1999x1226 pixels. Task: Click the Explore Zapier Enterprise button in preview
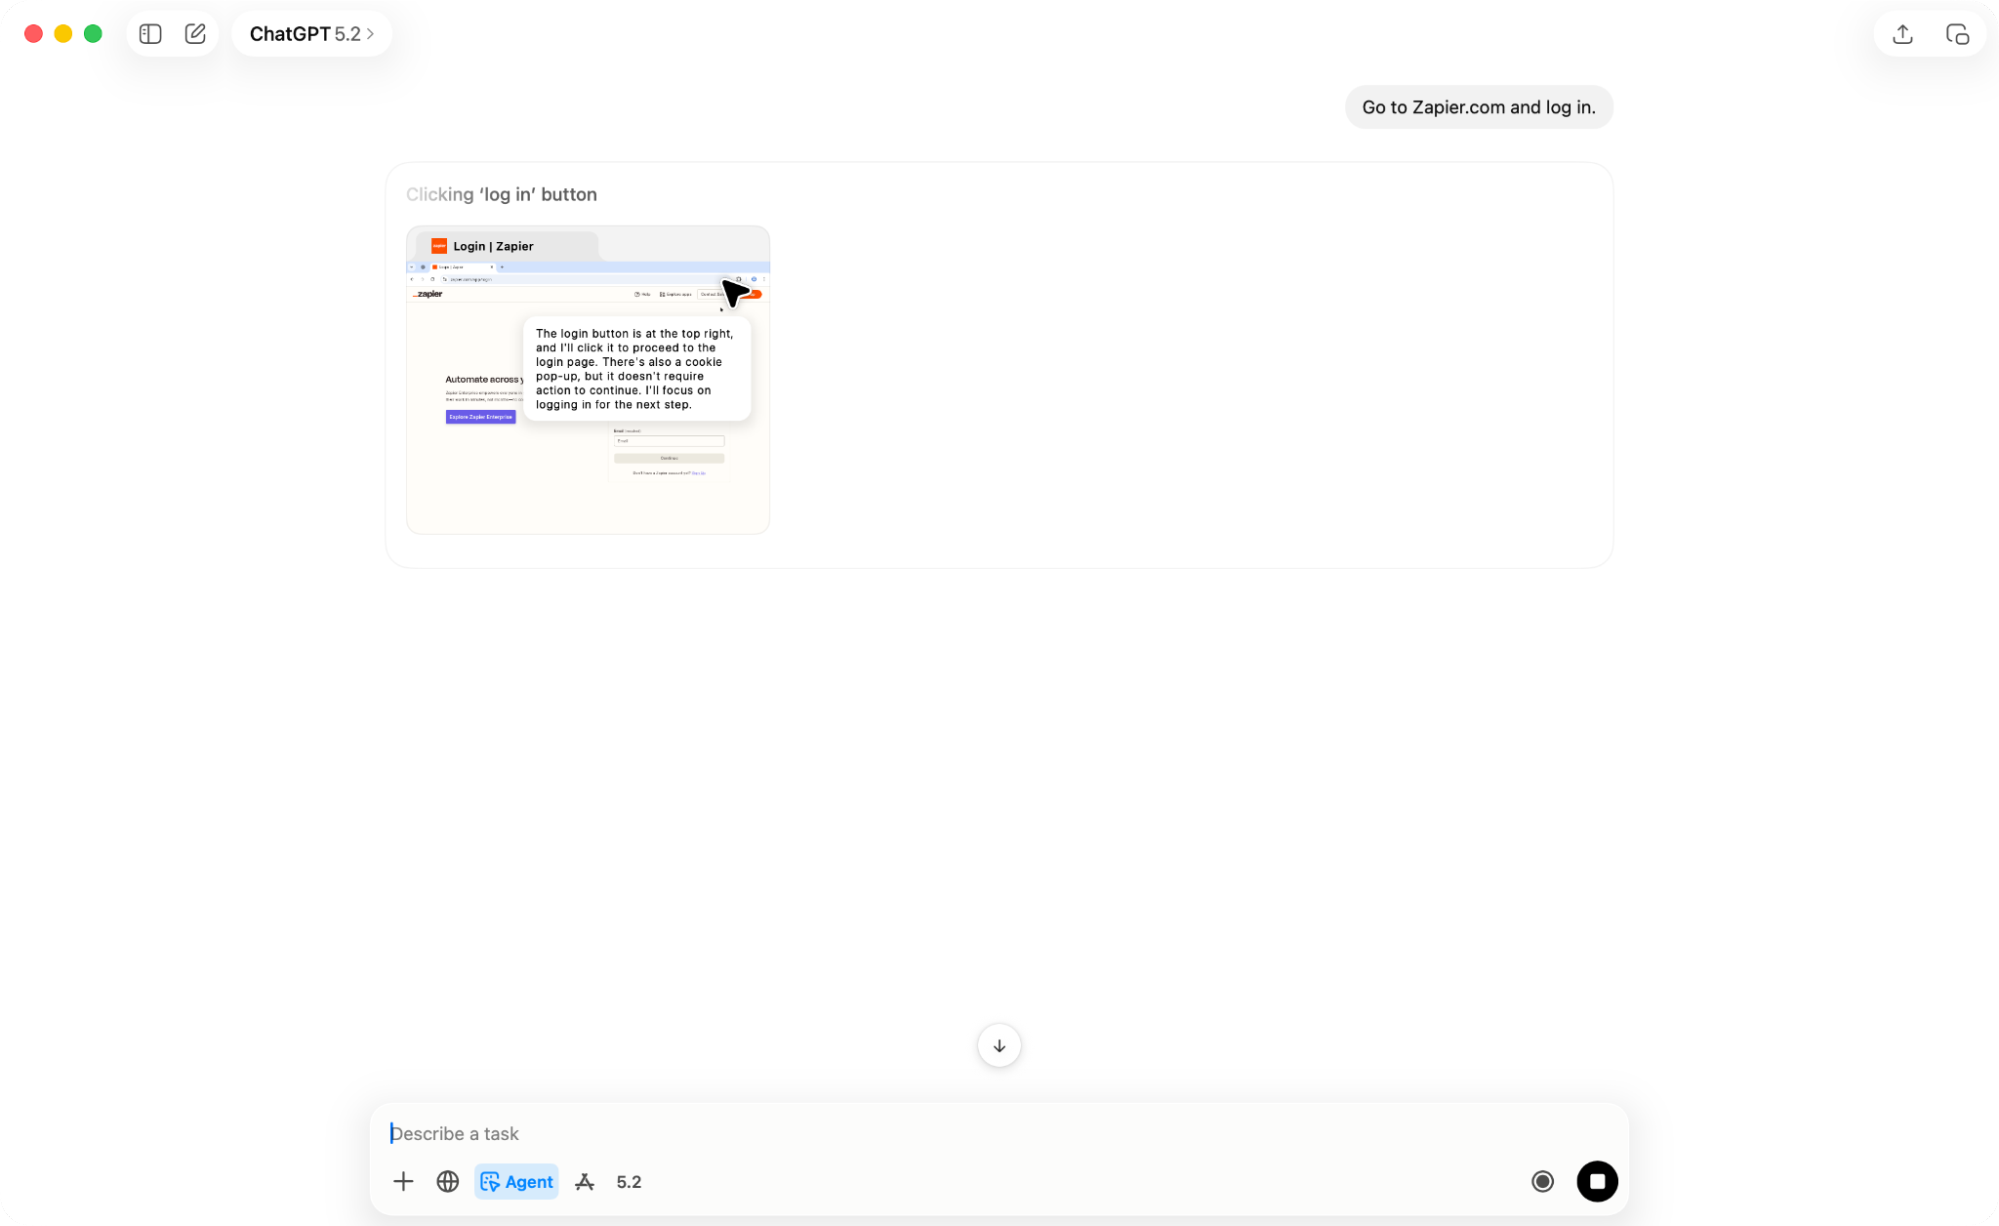tap(481, 417)
